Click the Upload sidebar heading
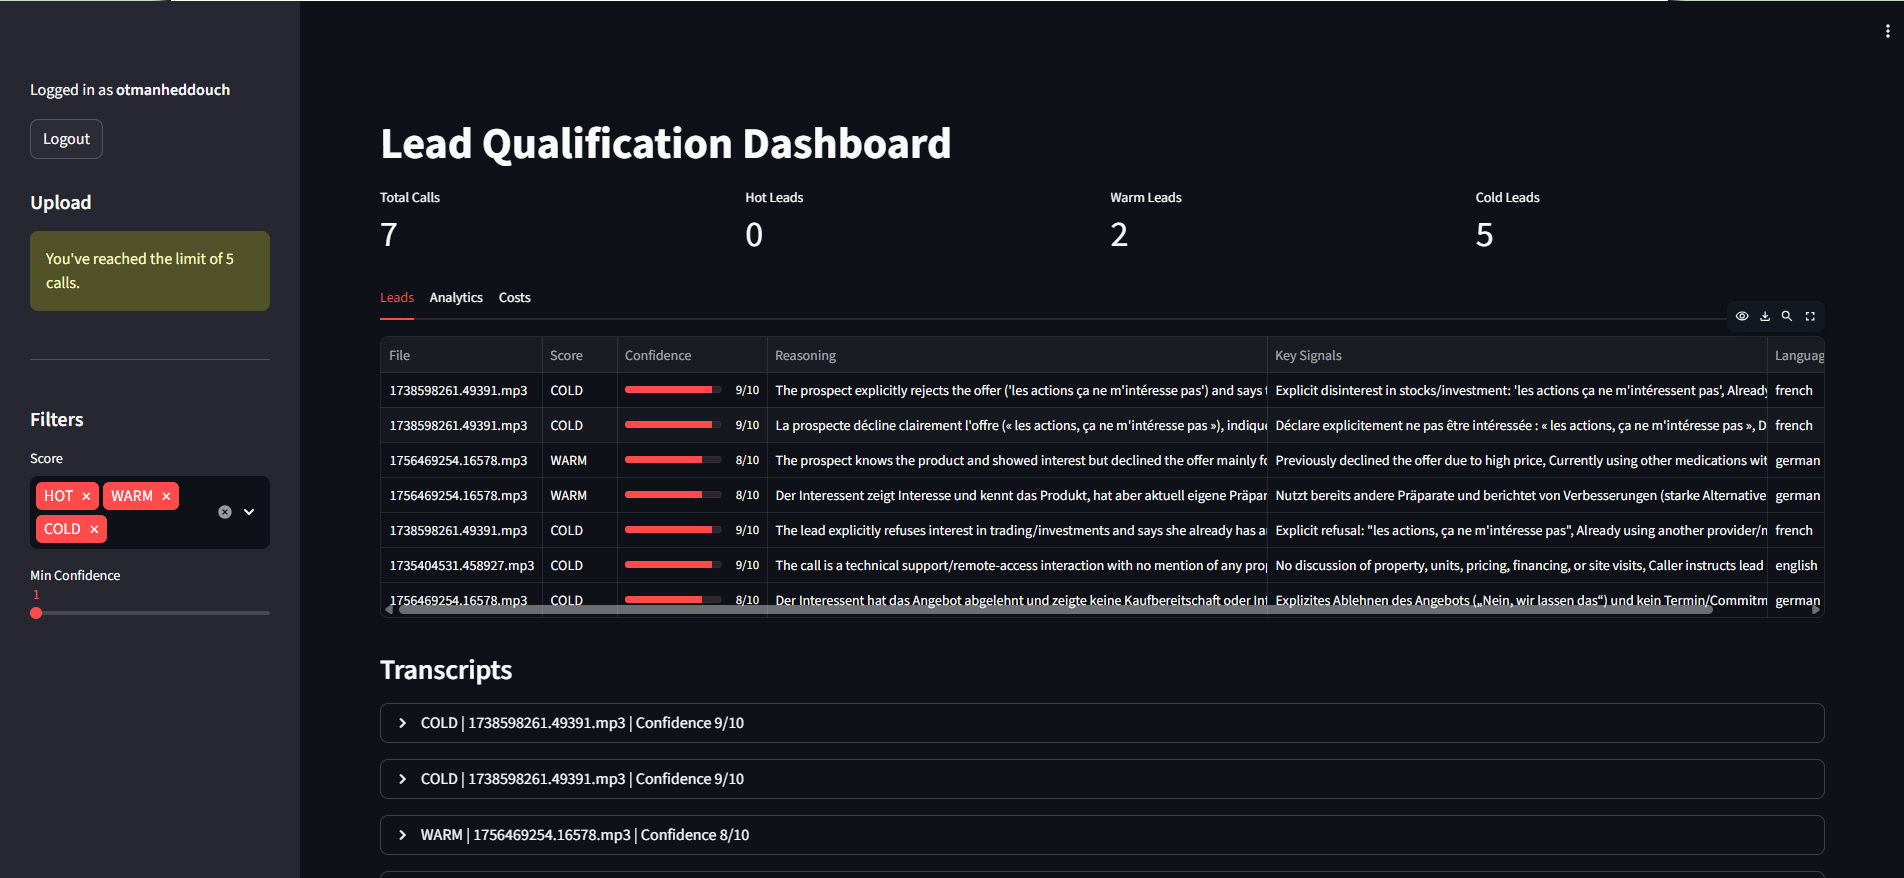This screenshot has width=1904, height=878. [61, 203]
